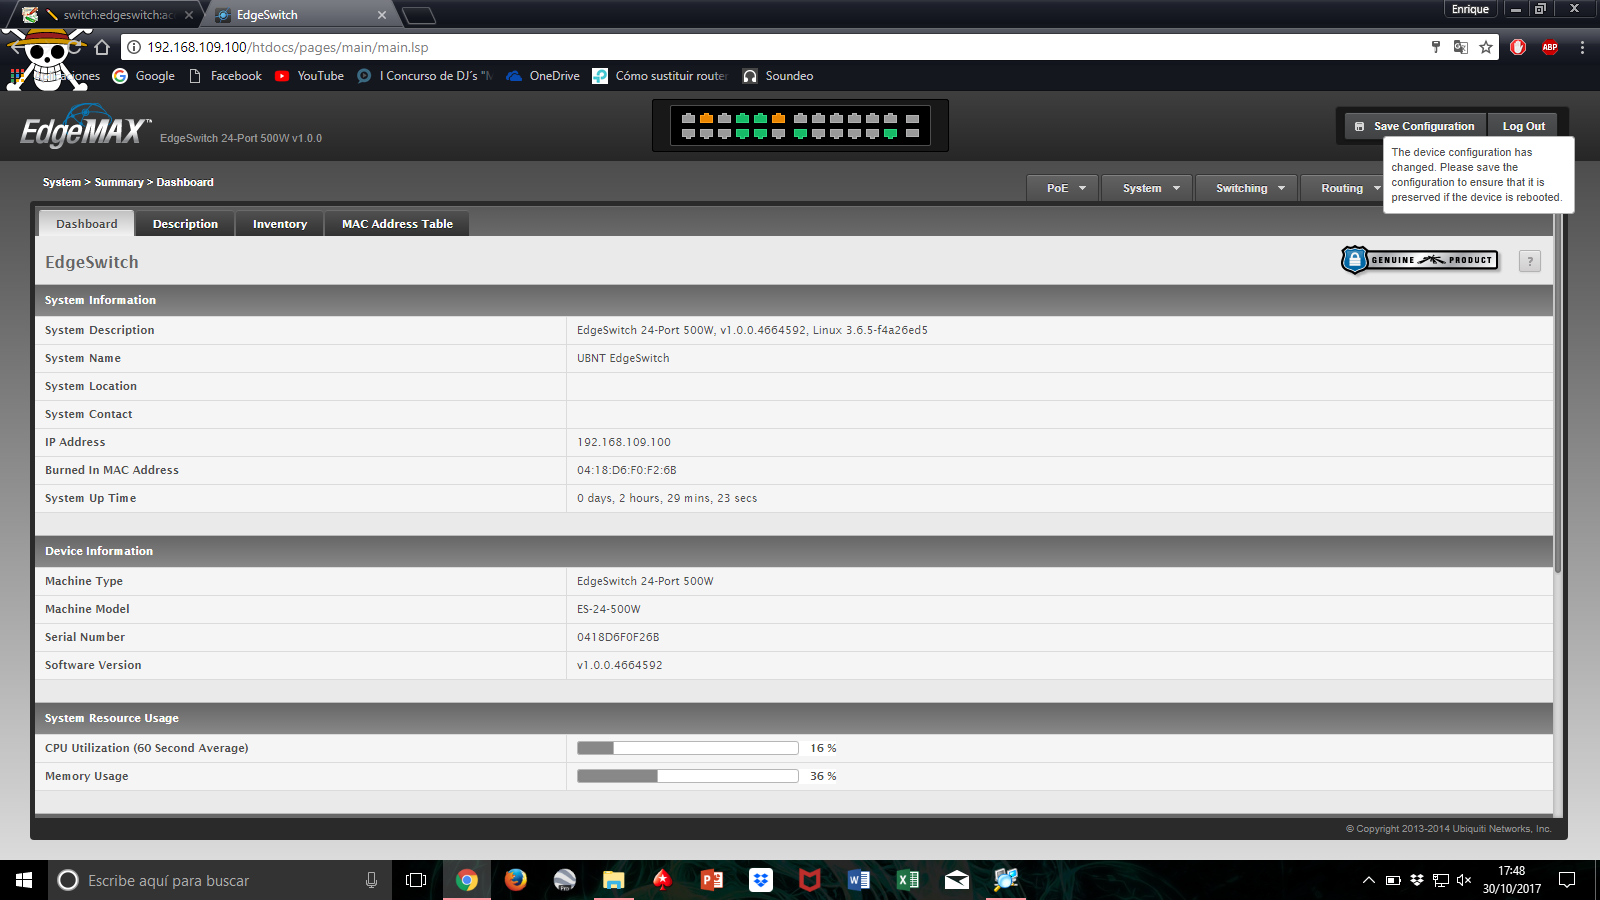The width and height of the screenshot is (1600, 900).
Task: Switch to the Inventory tab
Action: [x=280, y=224]
